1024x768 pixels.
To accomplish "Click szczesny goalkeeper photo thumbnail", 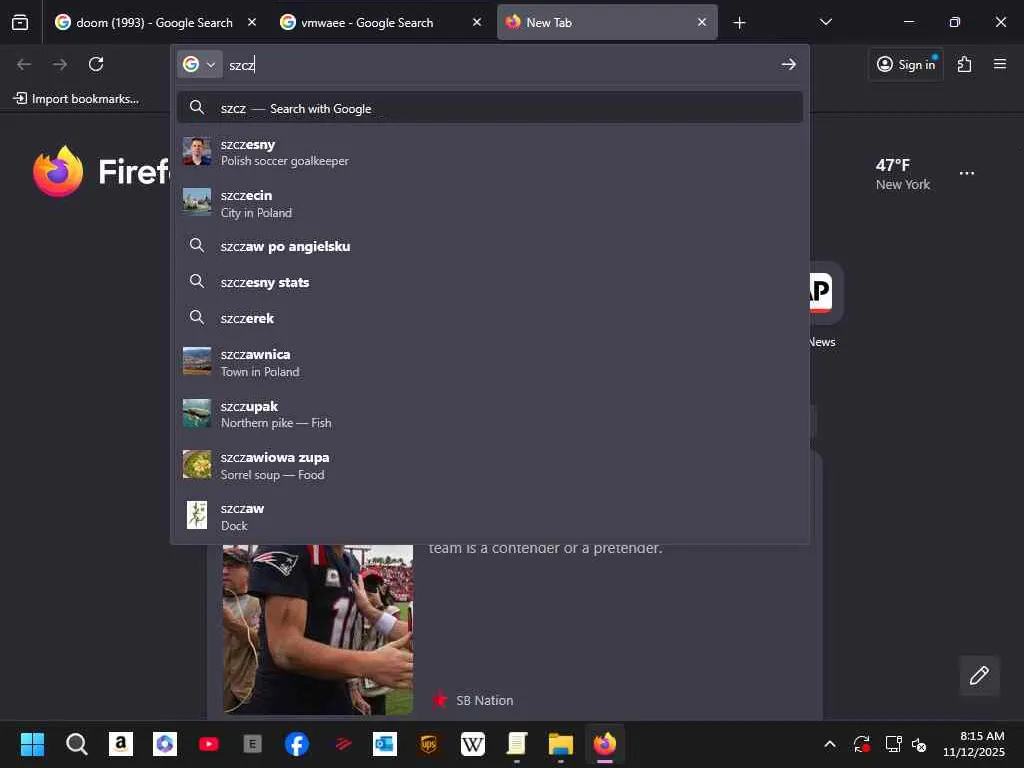I will (197, 152).
